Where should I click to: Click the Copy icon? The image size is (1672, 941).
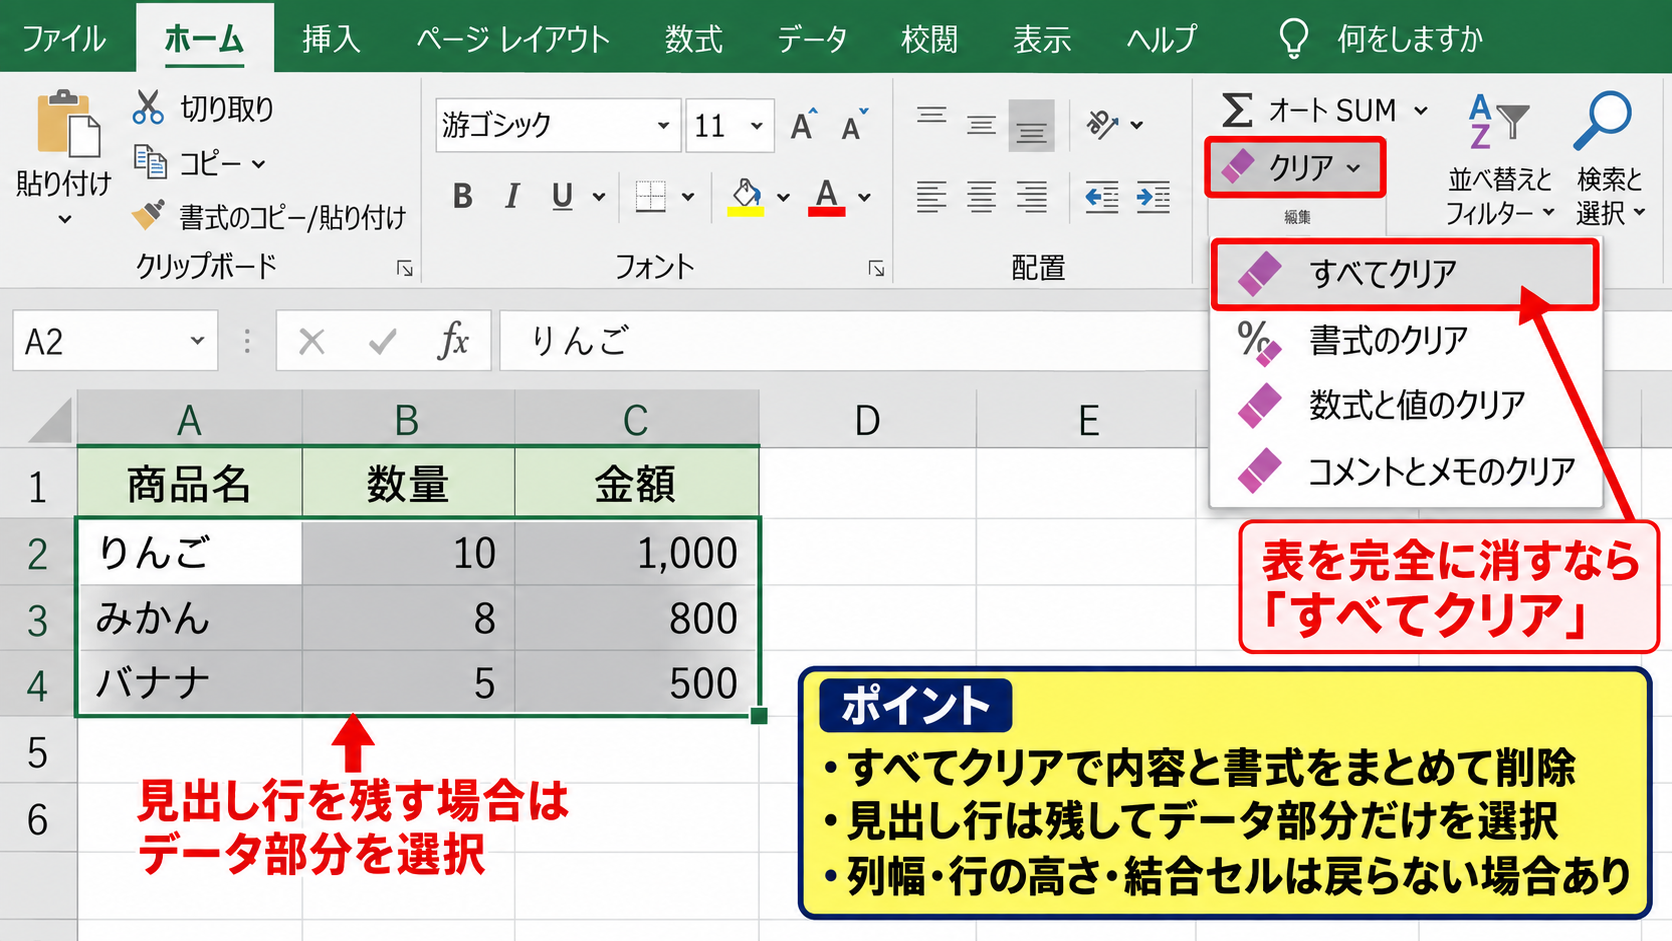coord(150,162)
